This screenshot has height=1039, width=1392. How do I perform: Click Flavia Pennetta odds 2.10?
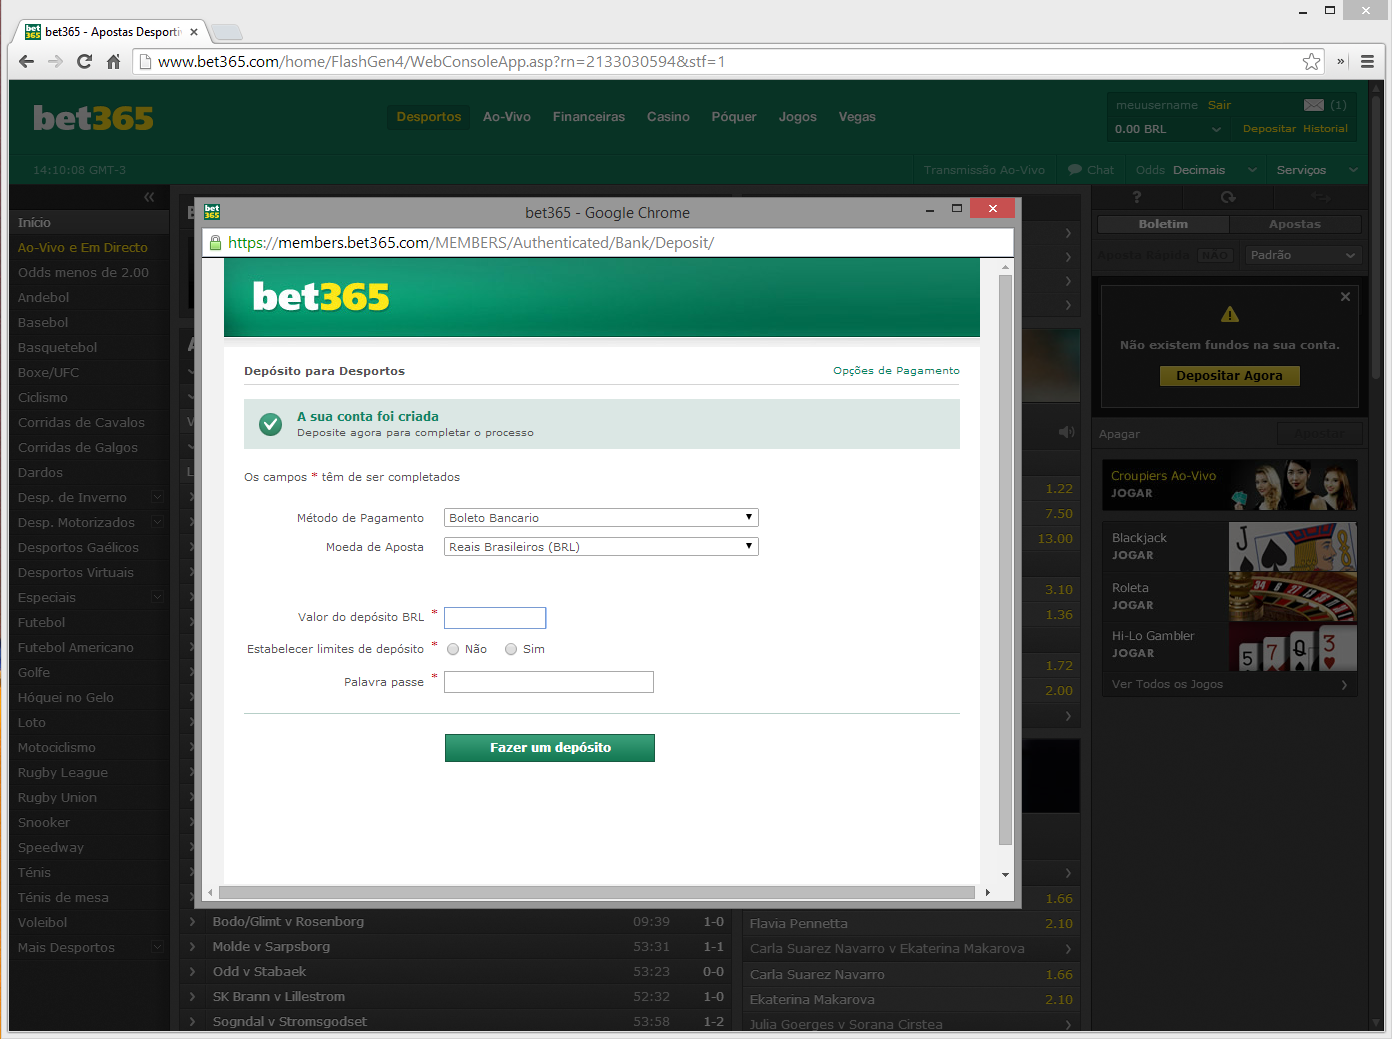point(1059,924)
